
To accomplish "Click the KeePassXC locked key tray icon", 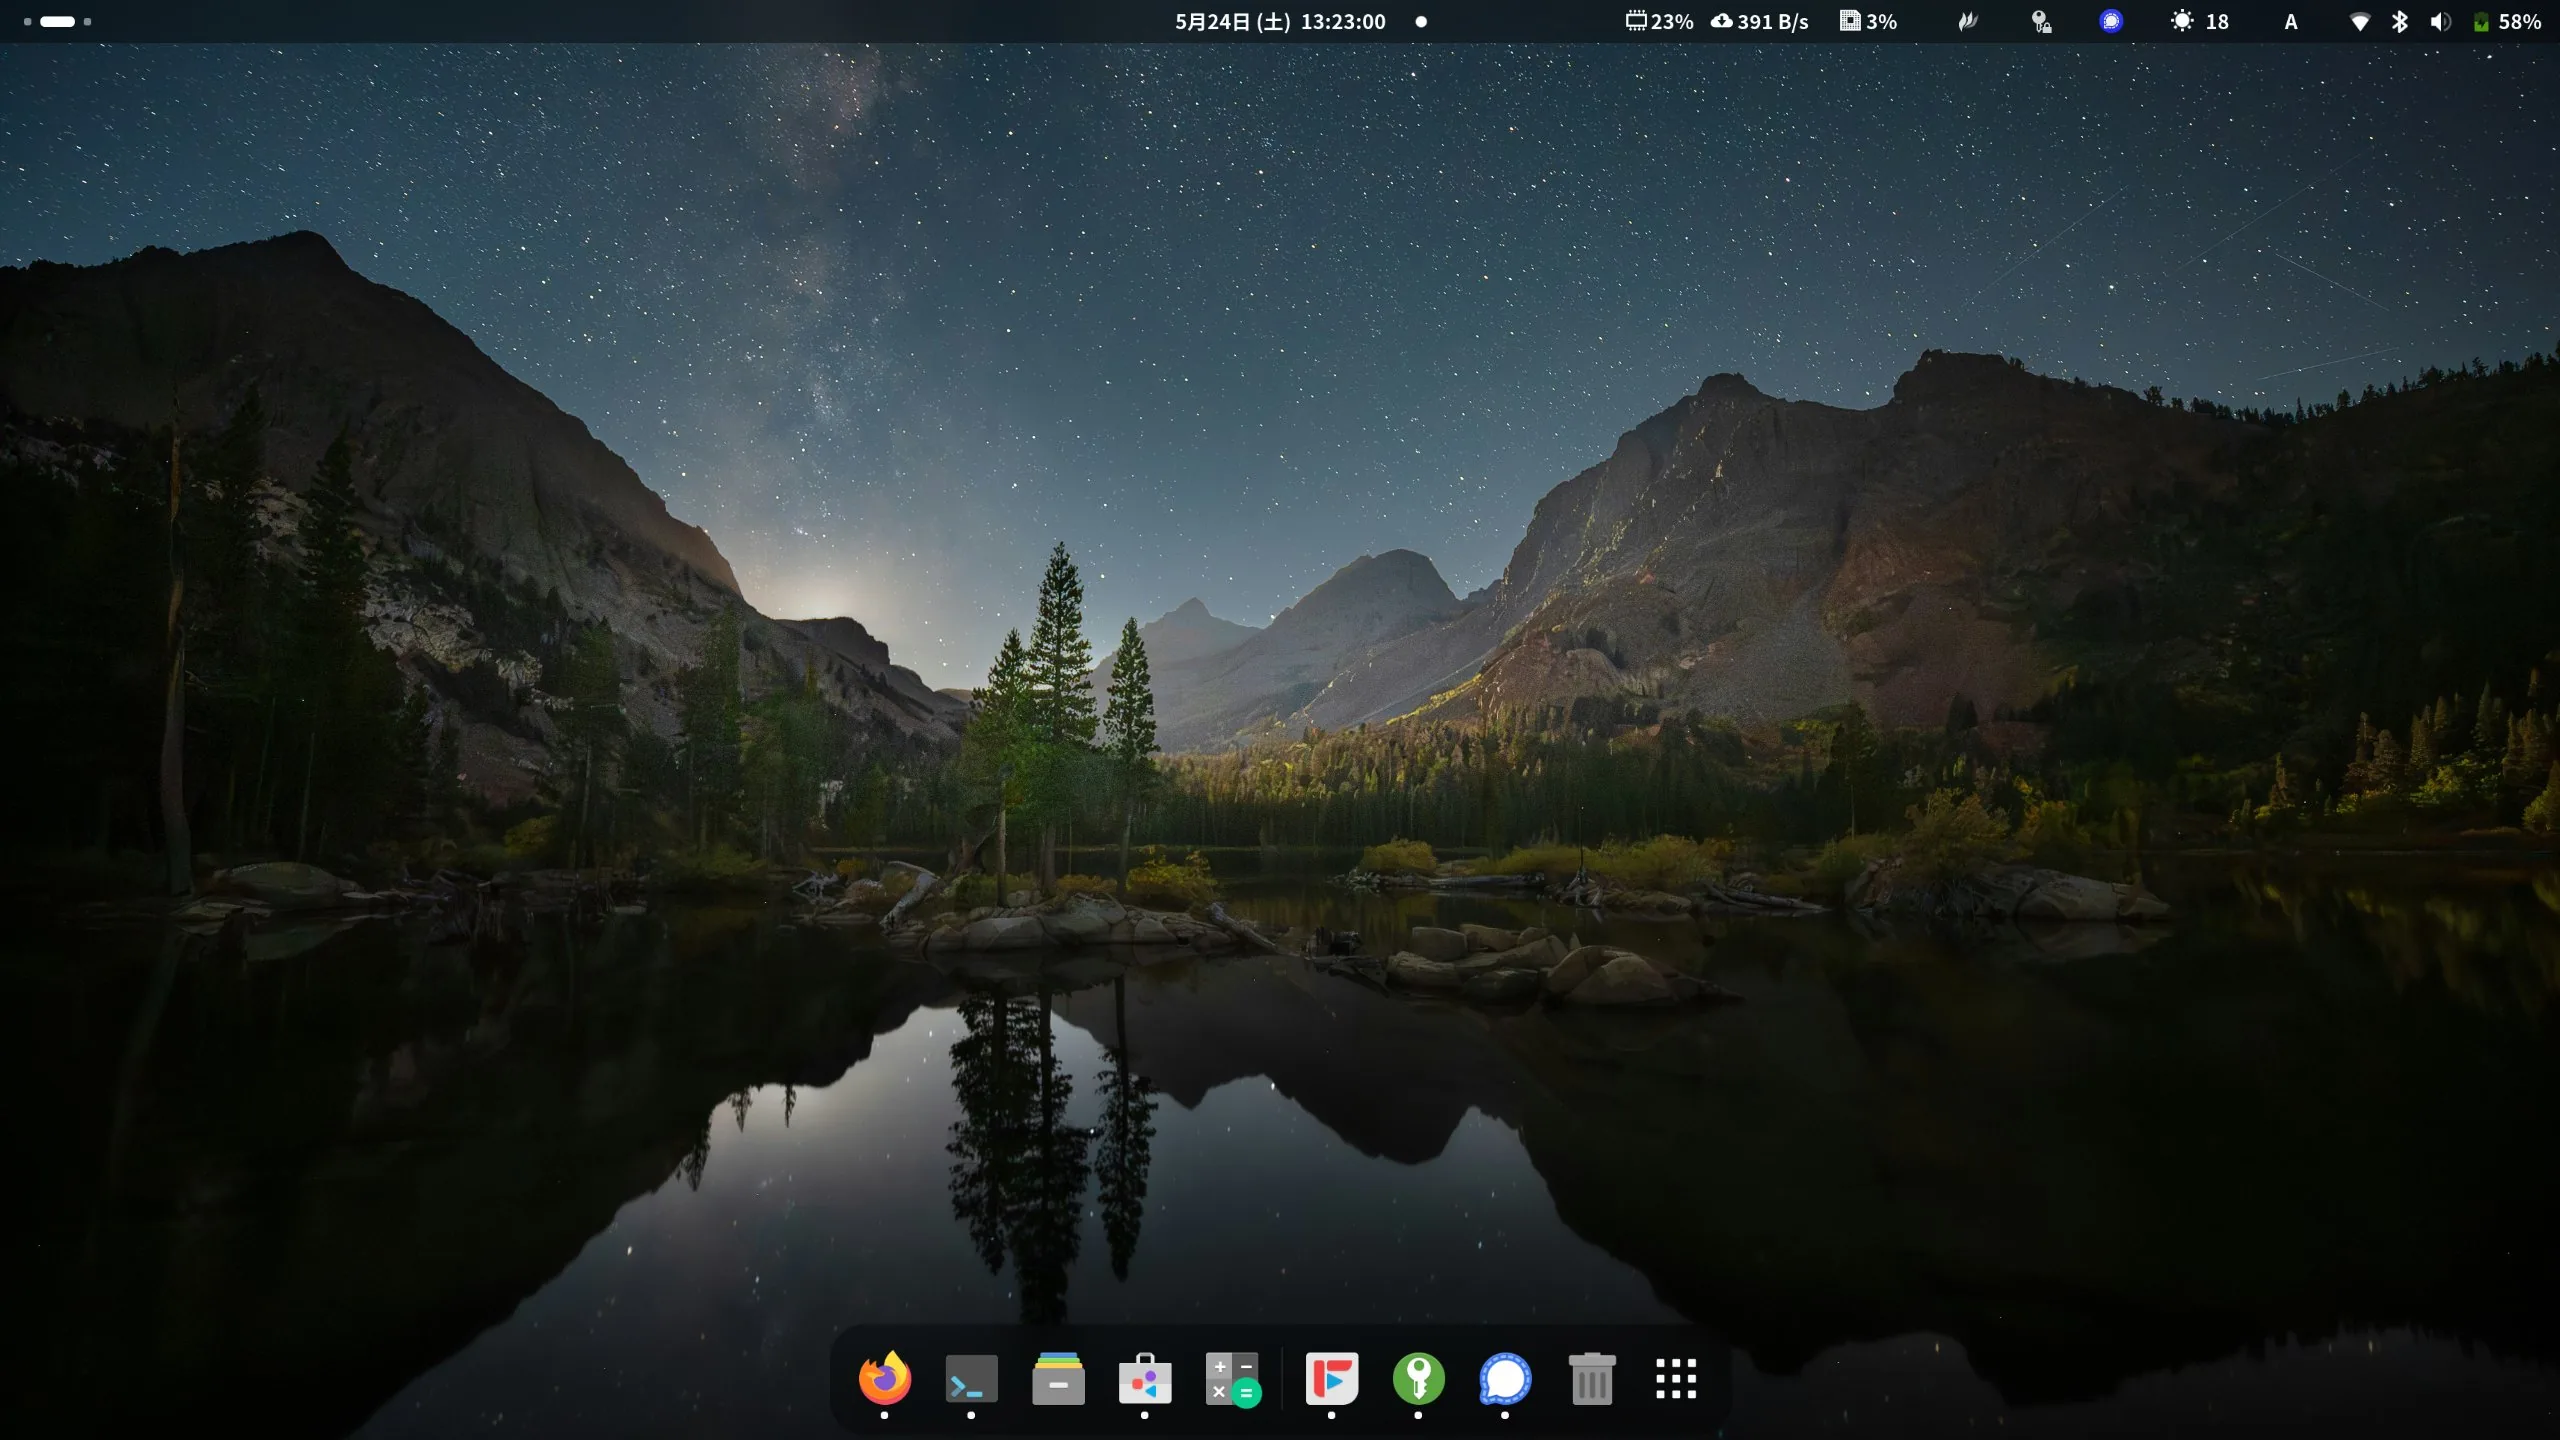I will (2041, 21).
